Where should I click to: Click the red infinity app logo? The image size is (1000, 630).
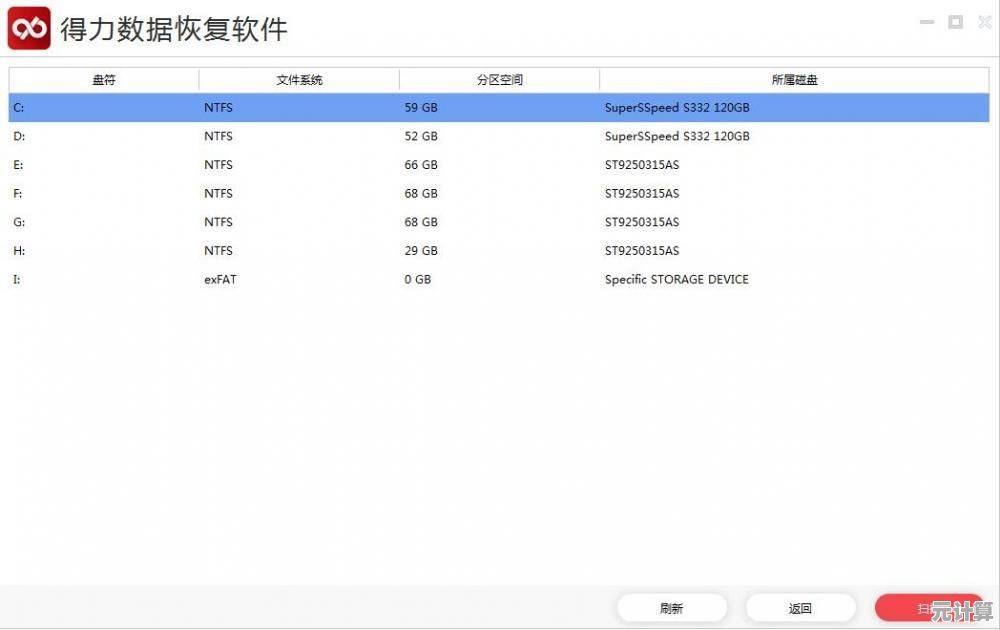[x=29, y=28]
